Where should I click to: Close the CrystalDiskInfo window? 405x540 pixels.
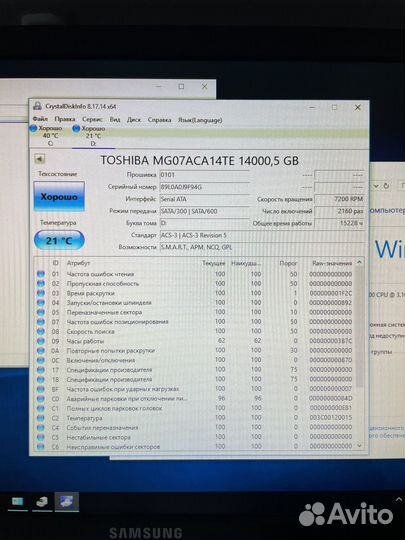[357, 107]
